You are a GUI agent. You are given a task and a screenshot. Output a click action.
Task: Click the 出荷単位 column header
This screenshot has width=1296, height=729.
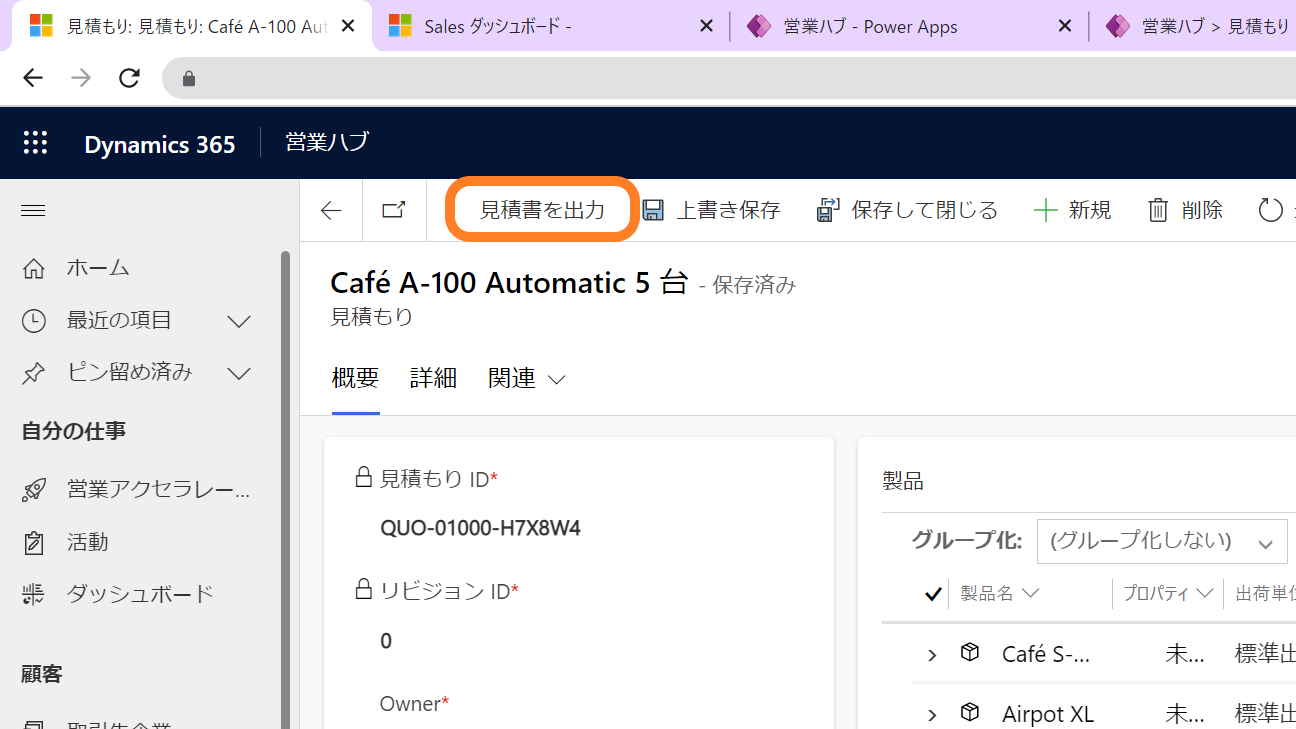coord(1265,593)
